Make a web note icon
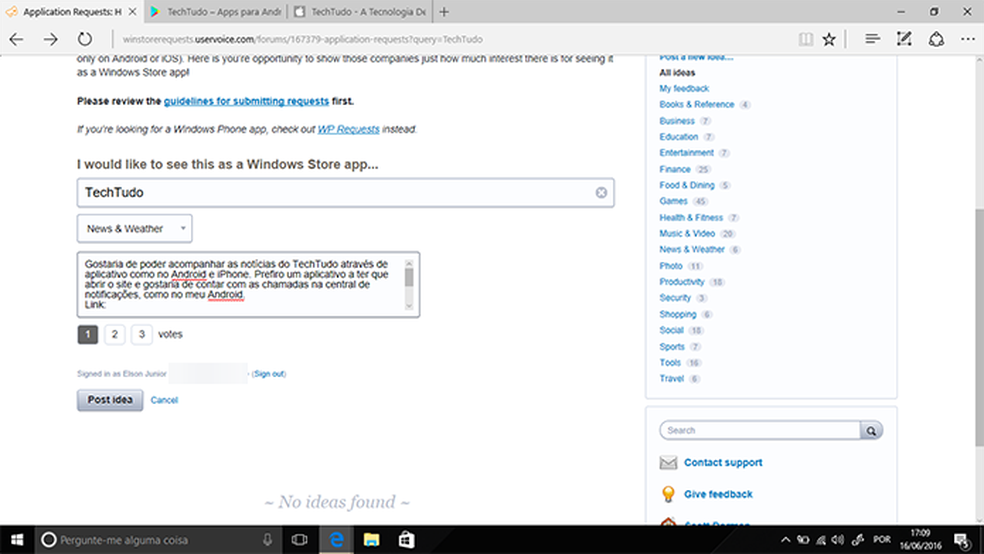This screenshot has height=554, width=984. (904, 39)
